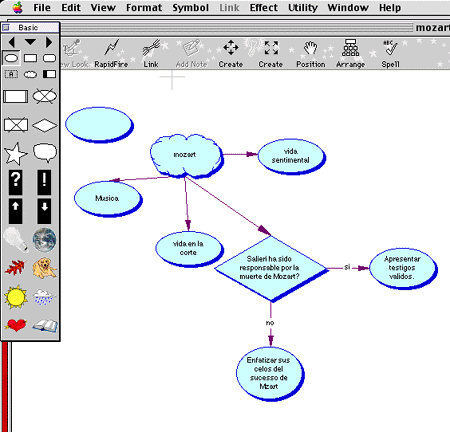
Task: Select the Musica oval node
Action: [108, 199]
